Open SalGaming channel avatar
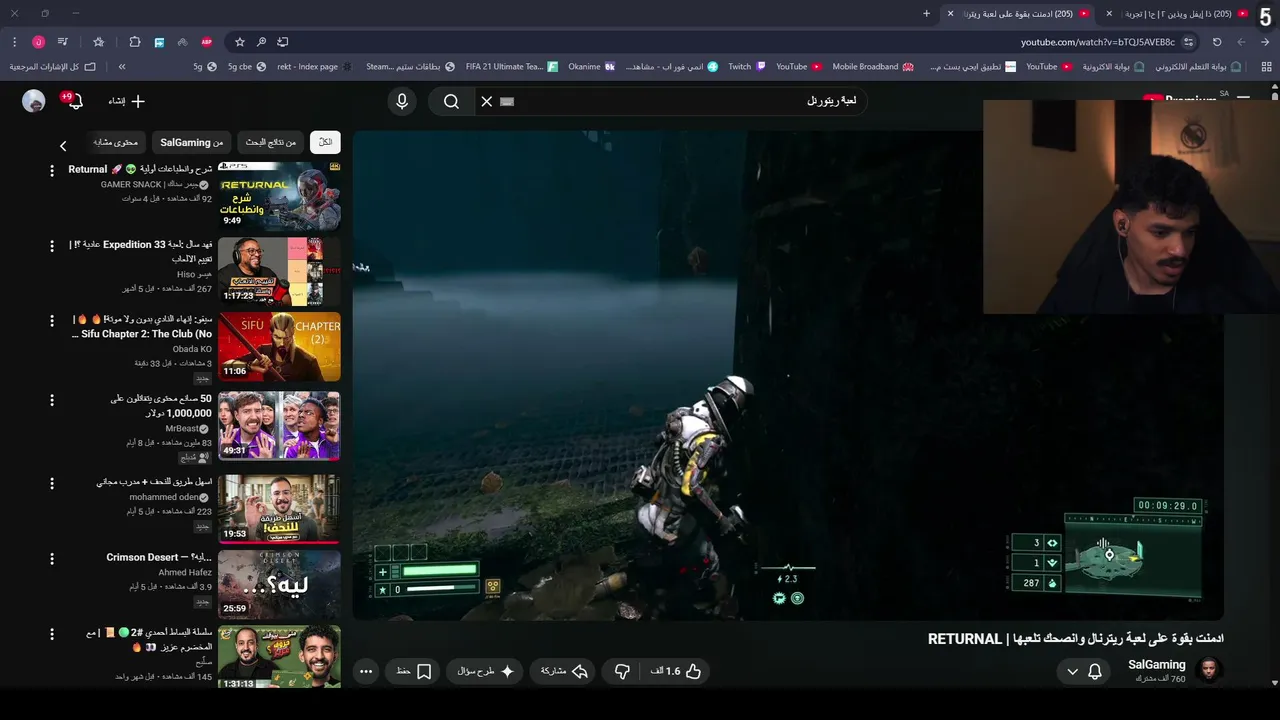This screenshot has height=720, width=1280. click(x=1209, y=670)
